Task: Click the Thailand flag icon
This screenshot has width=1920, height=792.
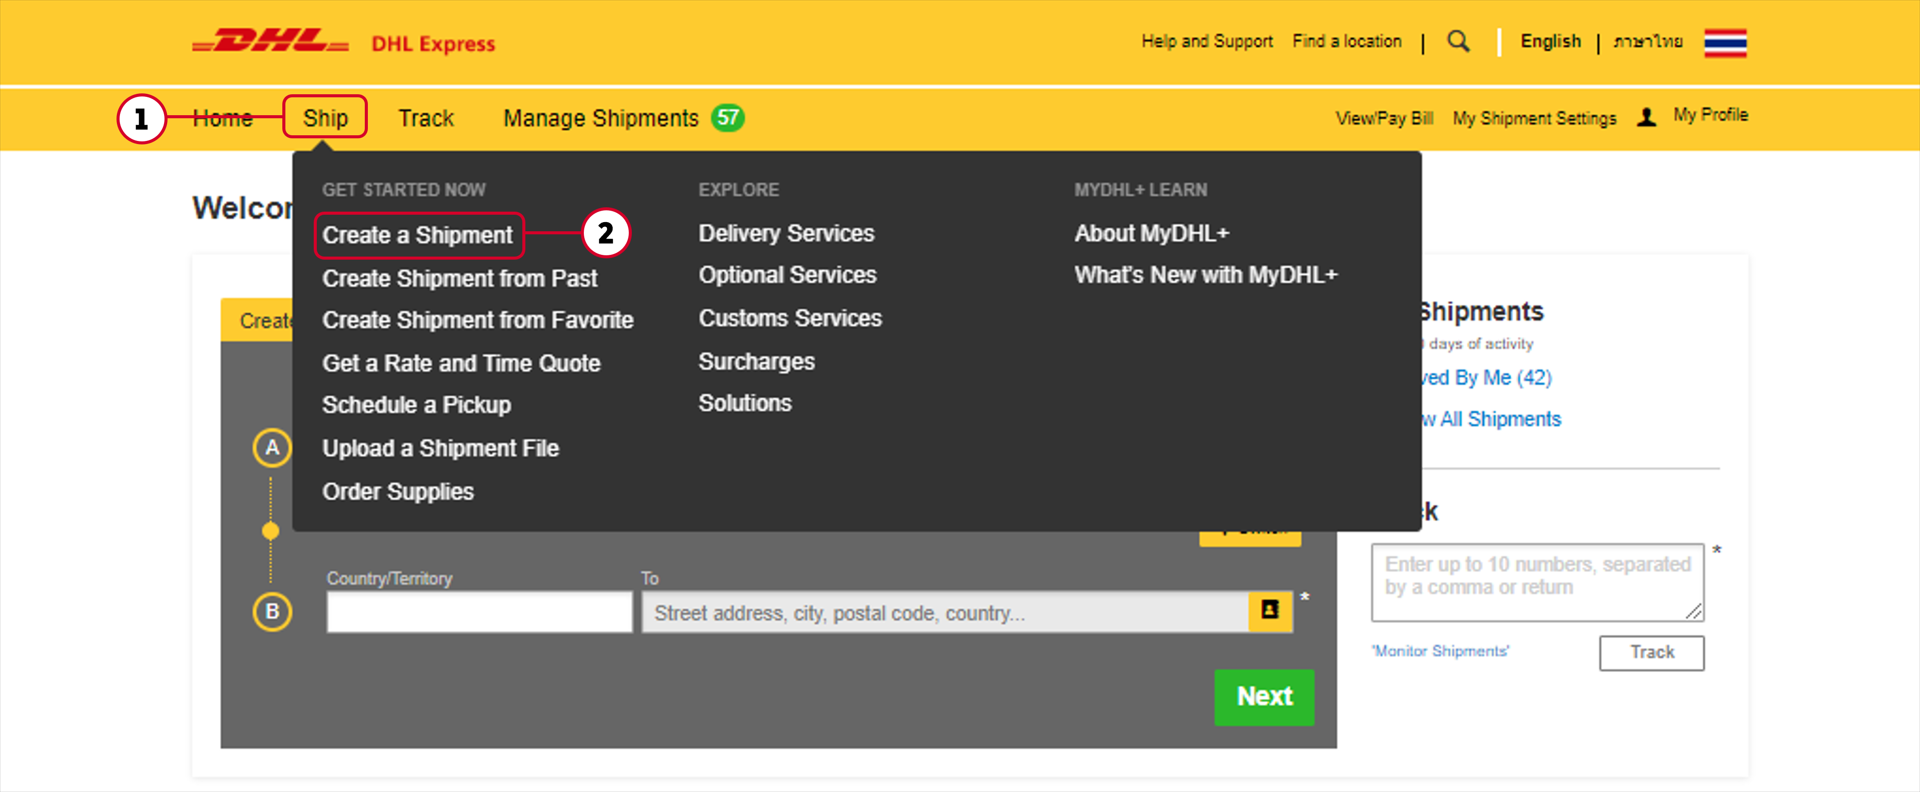Action: (x=1725, y=43)
